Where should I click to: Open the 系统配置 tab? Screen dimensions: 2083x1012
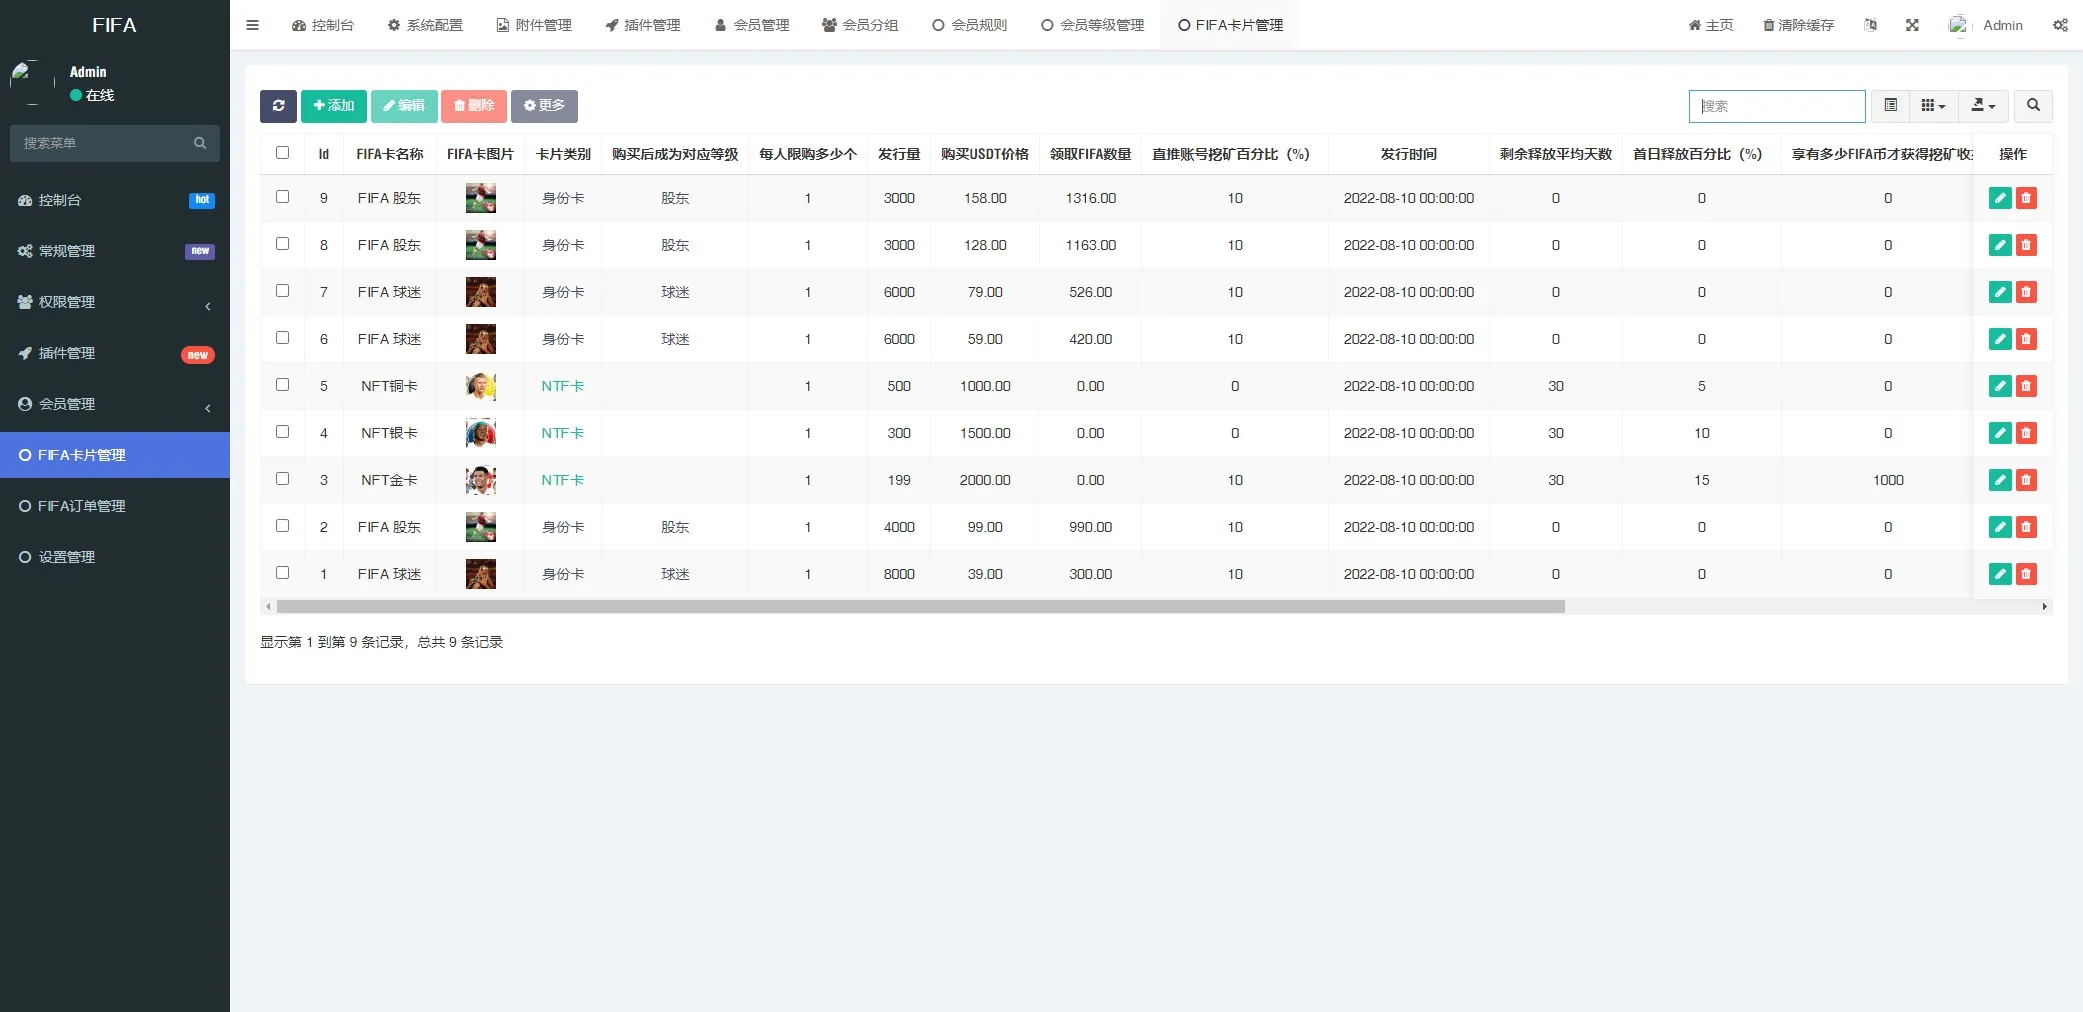tap(425, 25)
